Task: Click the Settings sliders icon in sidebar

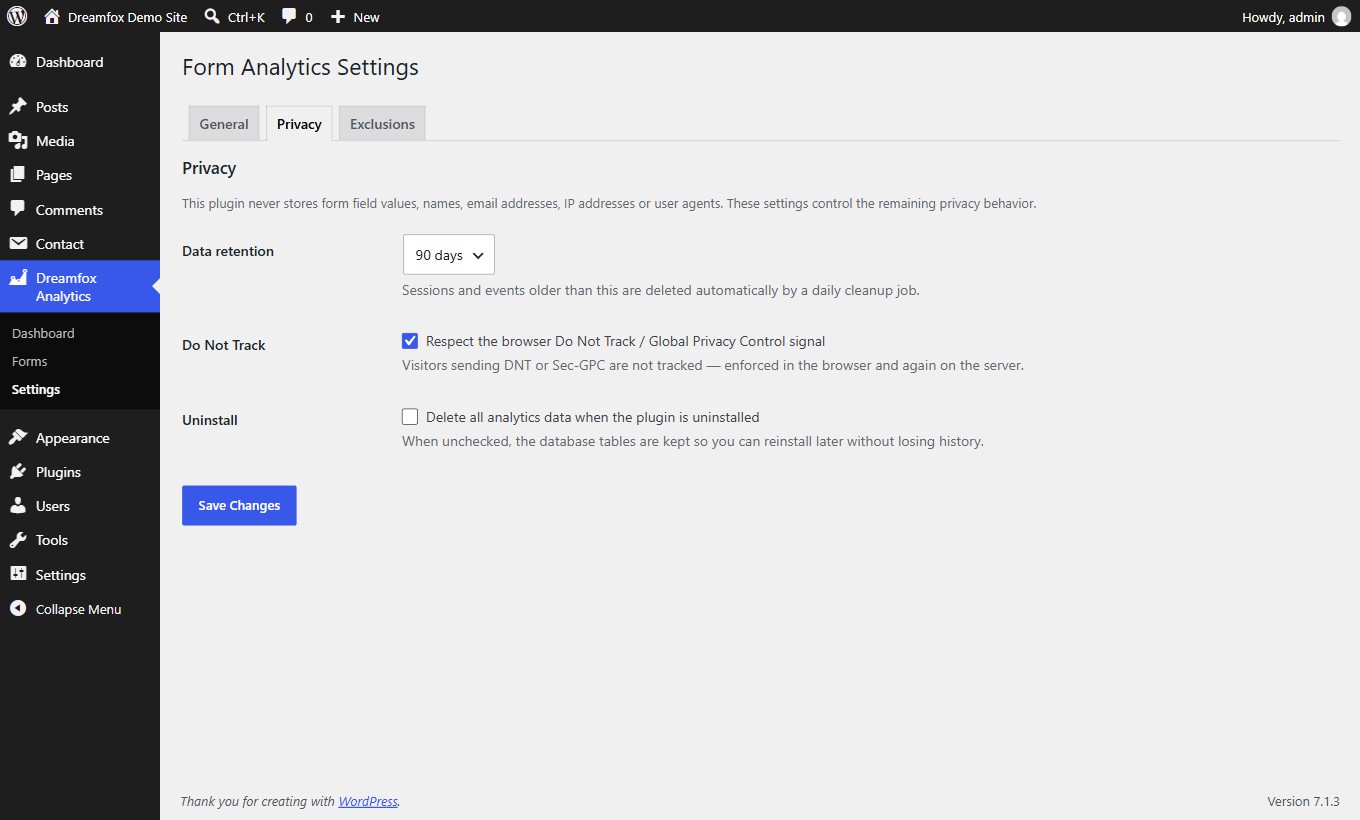Action: 18,575
